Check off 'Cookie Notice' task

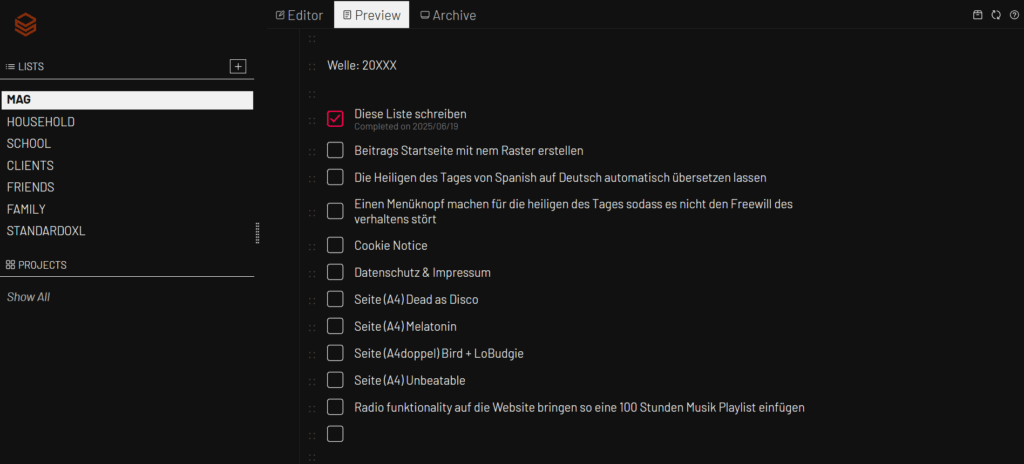(x=335, y=245)
